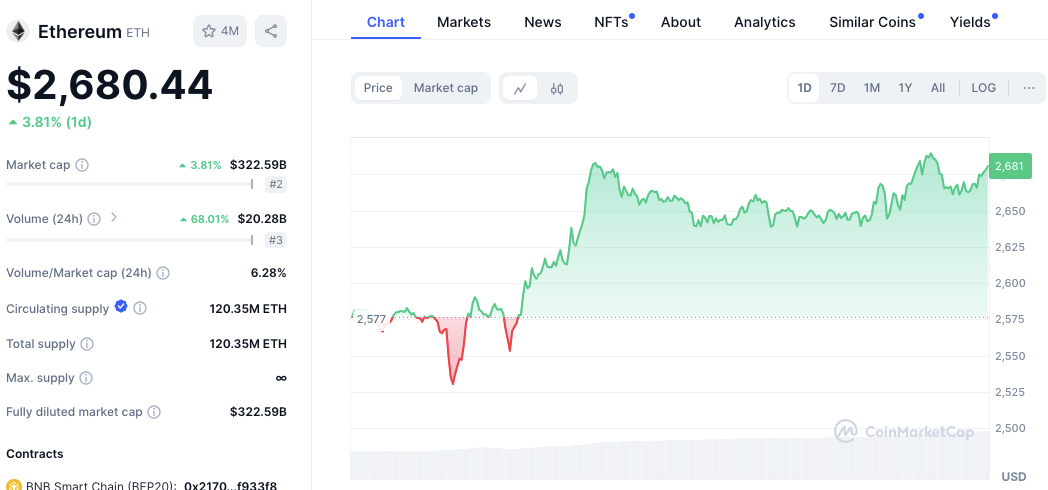Screen dimensions: 1048x490
Task: Switch to line chart view
Action: (520, 88)
